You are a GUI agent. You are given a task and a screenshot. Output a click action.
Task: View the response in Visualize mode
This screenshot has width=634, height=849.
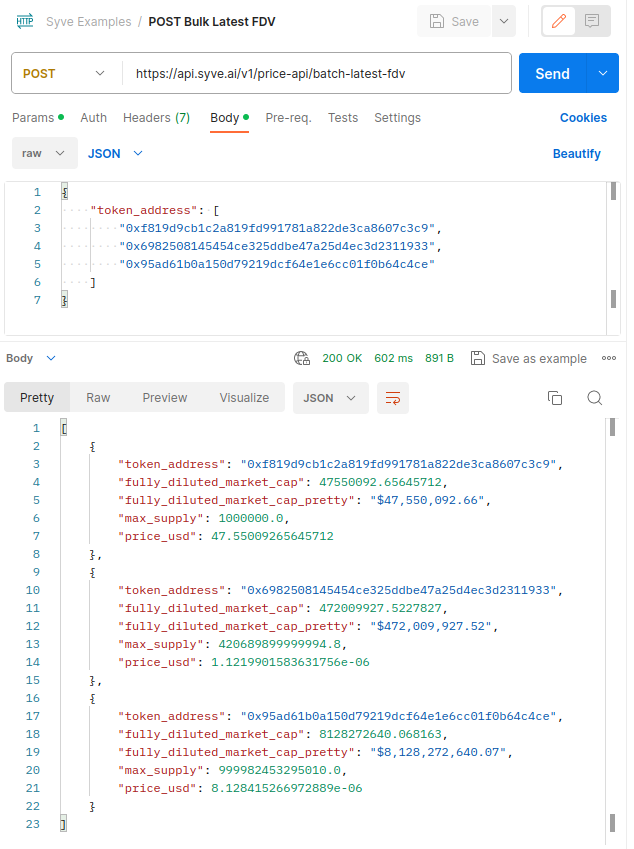tap(244, 397)
